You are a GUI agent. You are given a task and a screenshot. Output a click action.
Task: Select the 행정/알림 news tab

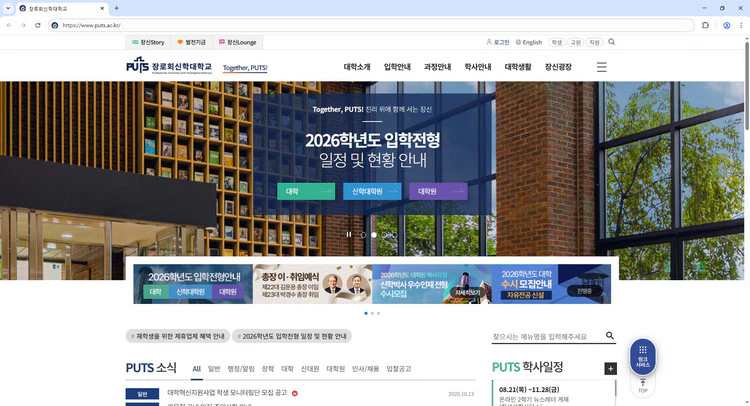[x=241, y=369]
